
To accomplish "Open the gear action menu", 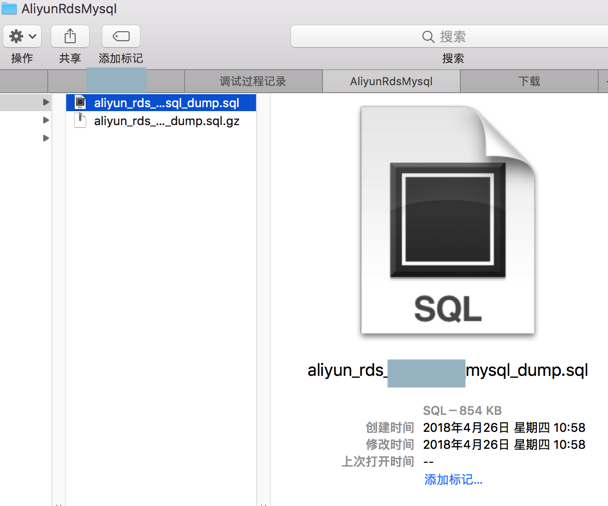I will [22, 36].
